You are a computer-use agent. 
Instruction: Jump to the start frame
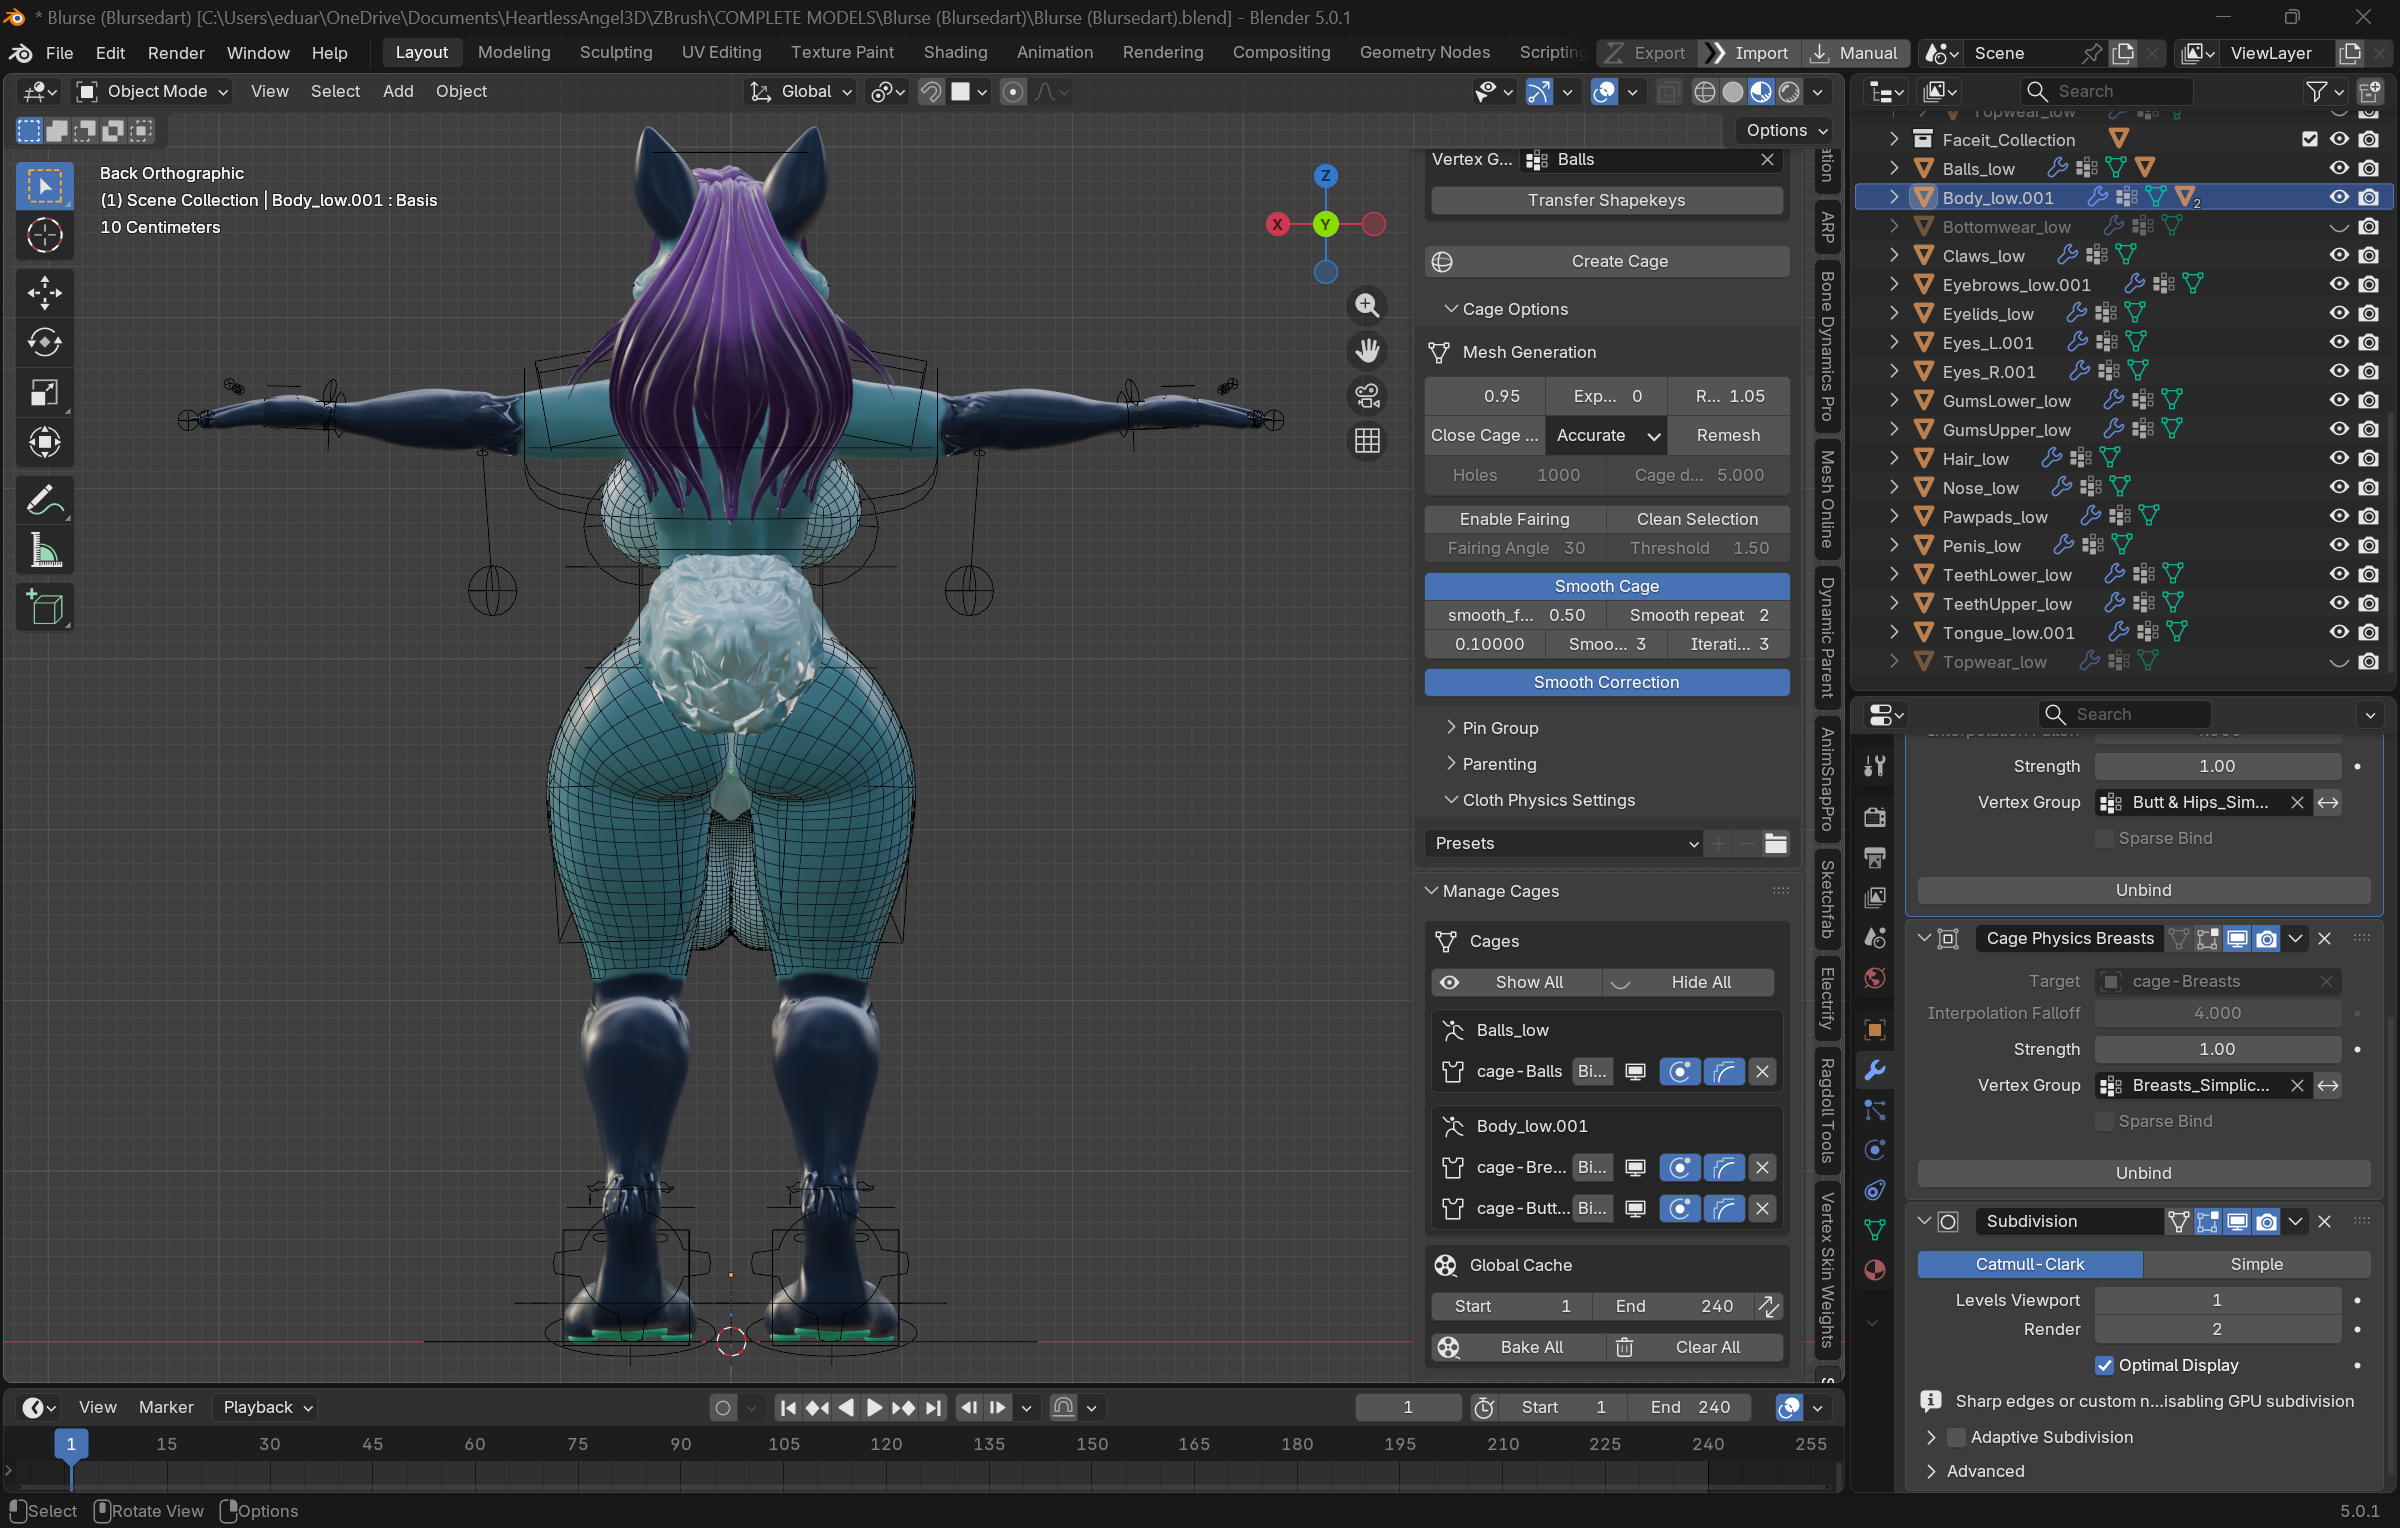coord(788,1408)
